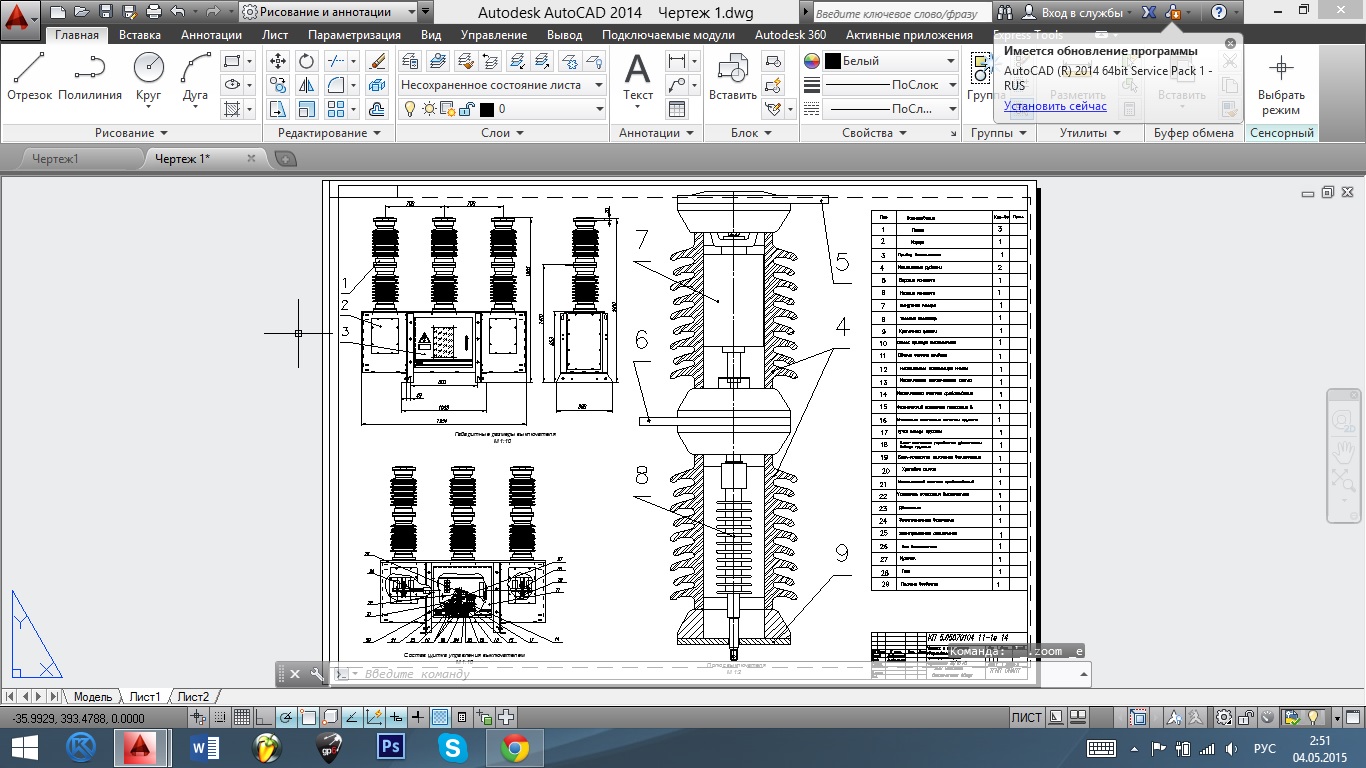Viewport: 1366px width, 768px height.
Task: Switch to the Вывод ribbon tab
Action: 565,34
